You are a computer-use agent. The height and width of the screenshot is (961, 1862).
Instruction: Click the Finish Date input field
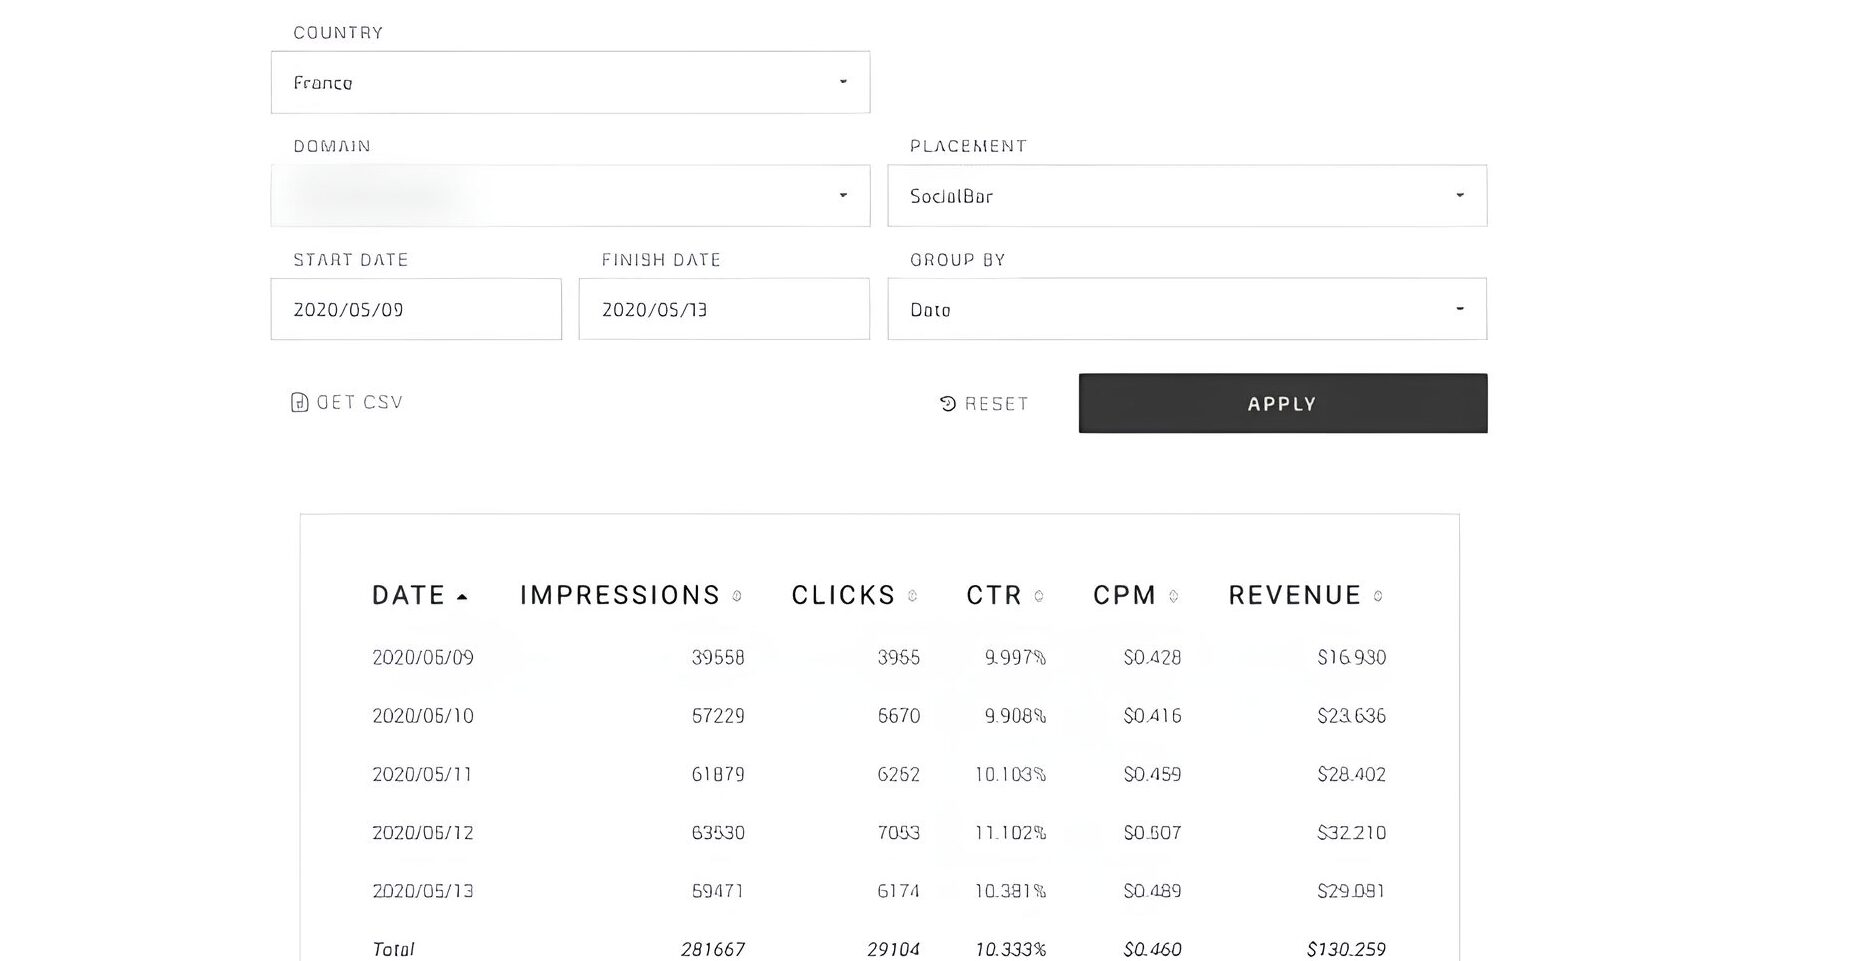[x=723, y=309]
